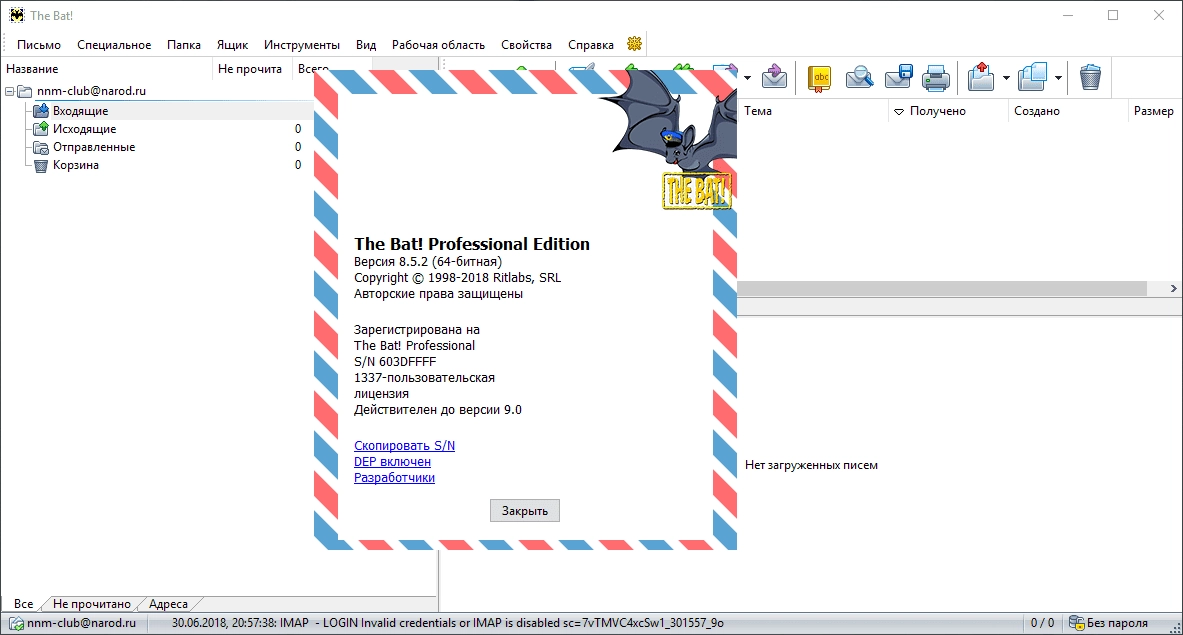Open the Письмо menu
This screenshot has height=635, width=1183.
coord(38,44)
